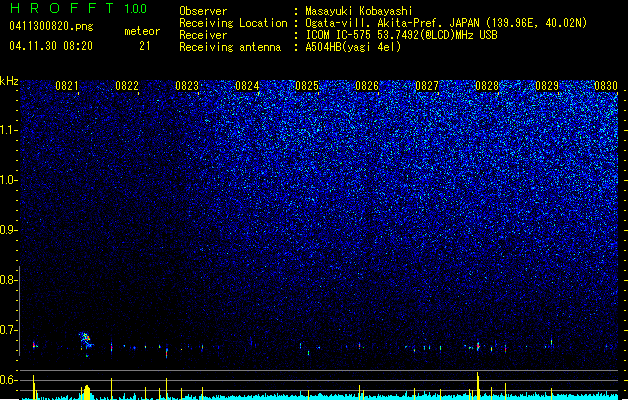Click the 'Receiver' field label
The image size is (629, 400).
[203, 35]
